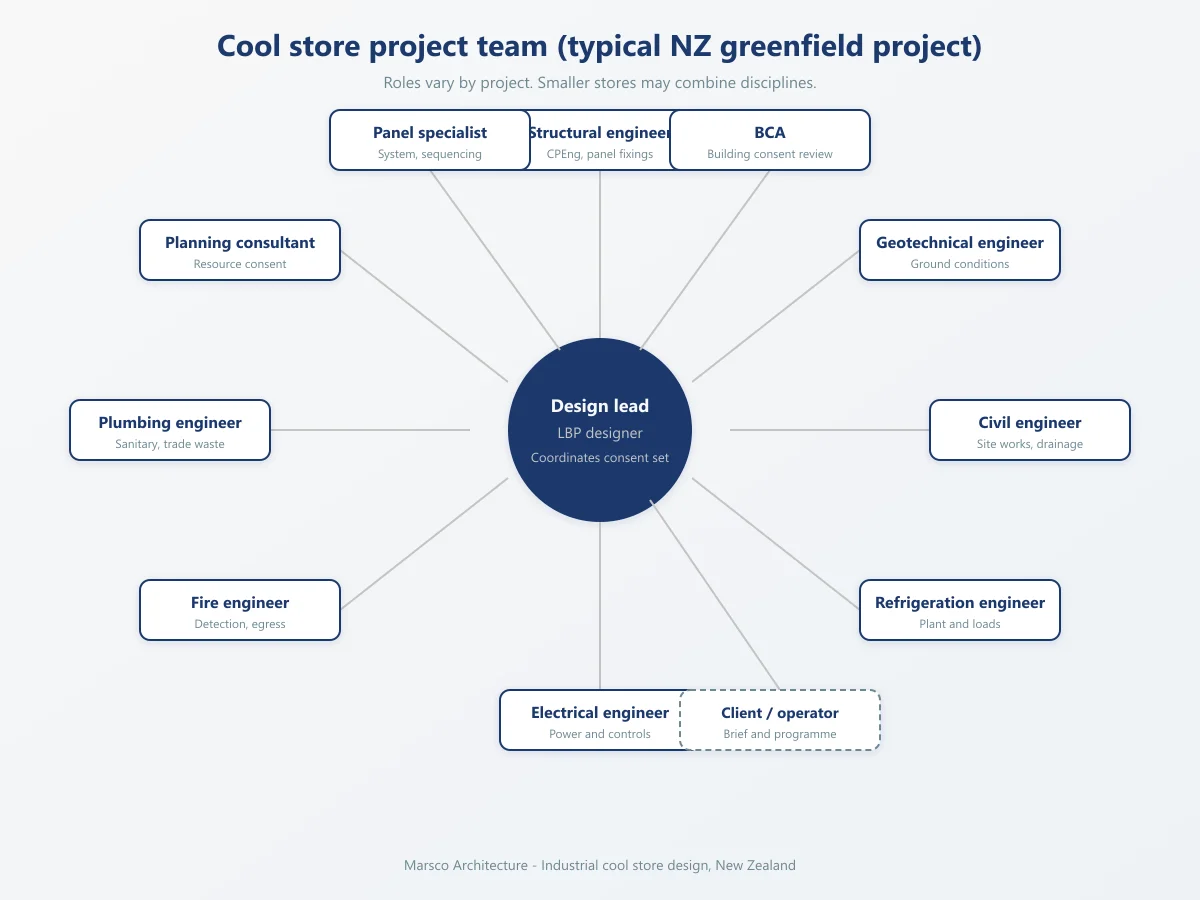The height and width of the screenshot is (900, 1200).
Task: Open the Fire engineer card
Action: click(240, 610)
